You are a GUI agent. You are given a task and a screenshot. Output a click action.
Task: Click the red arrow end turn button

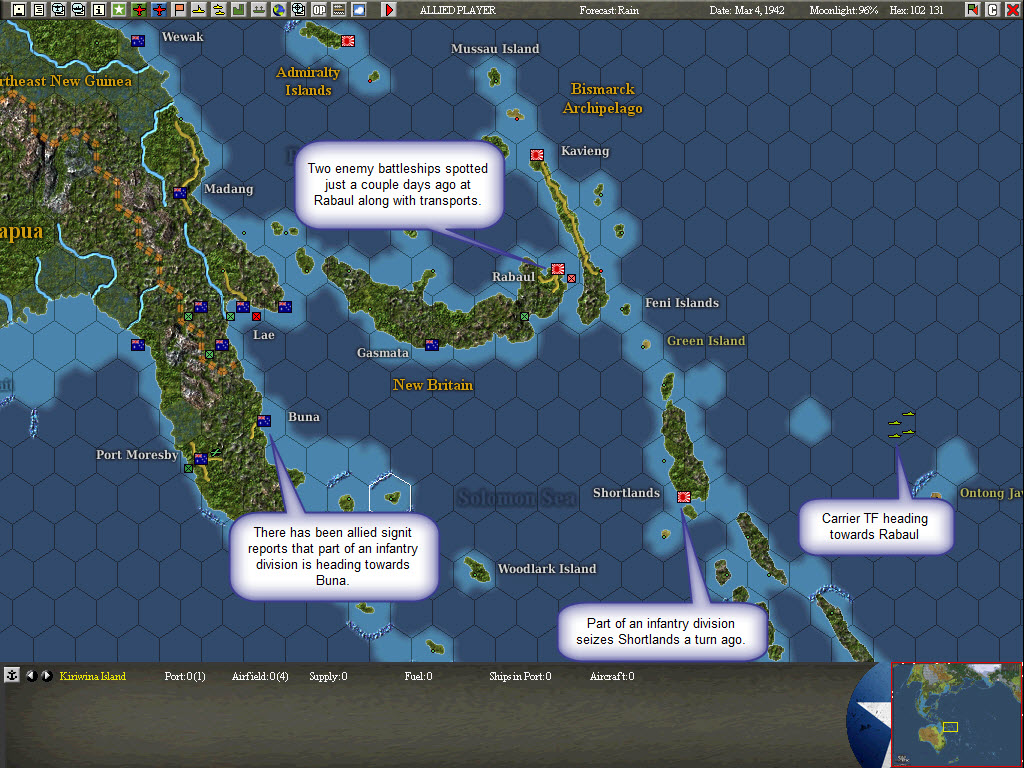(389, 10)
